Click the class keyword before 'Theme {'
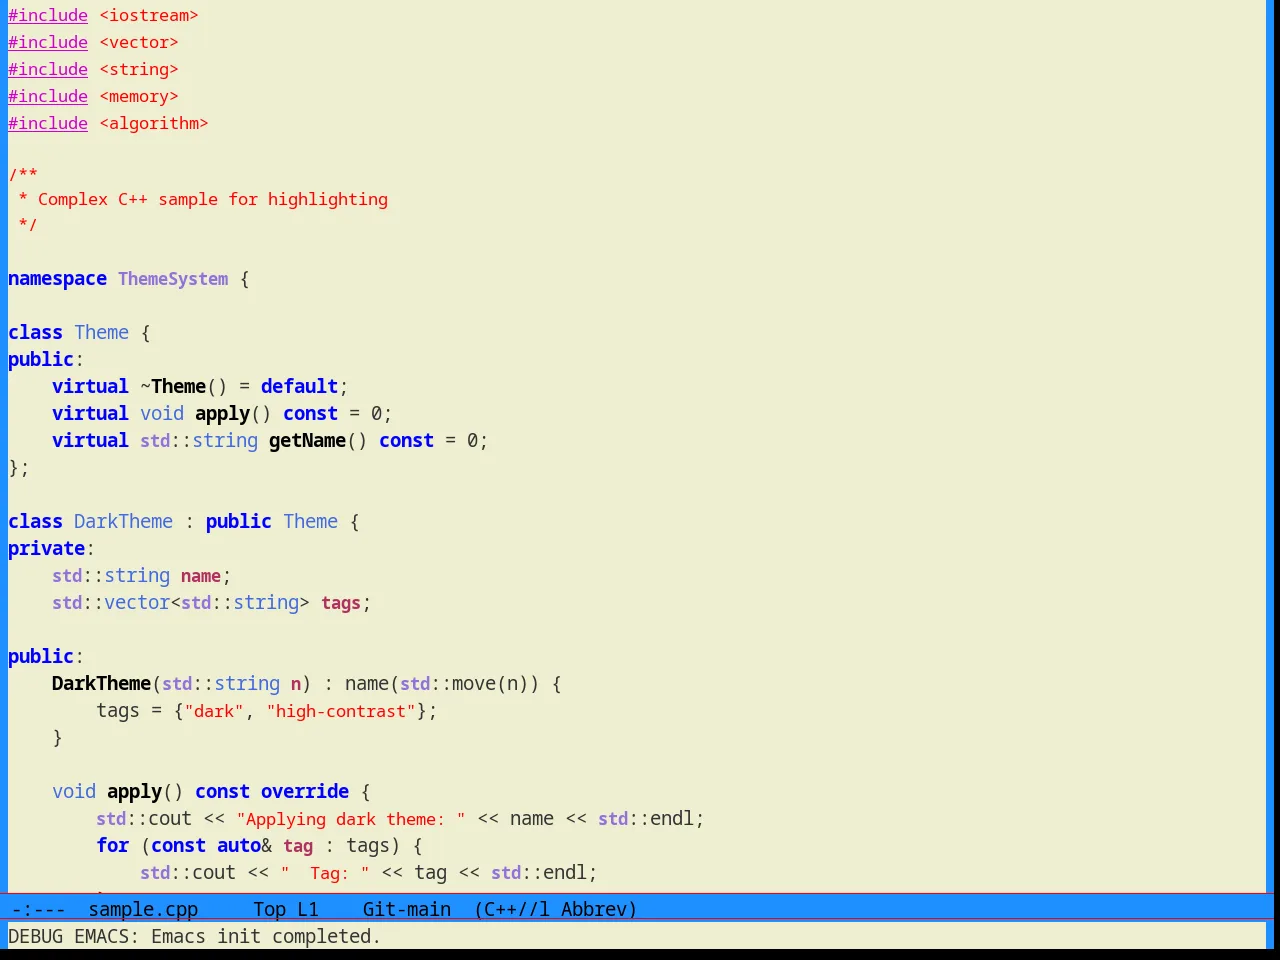Image resolution: width=1280 pixels, height=960 pixels. pyautogui.click(x=35, y=332)
